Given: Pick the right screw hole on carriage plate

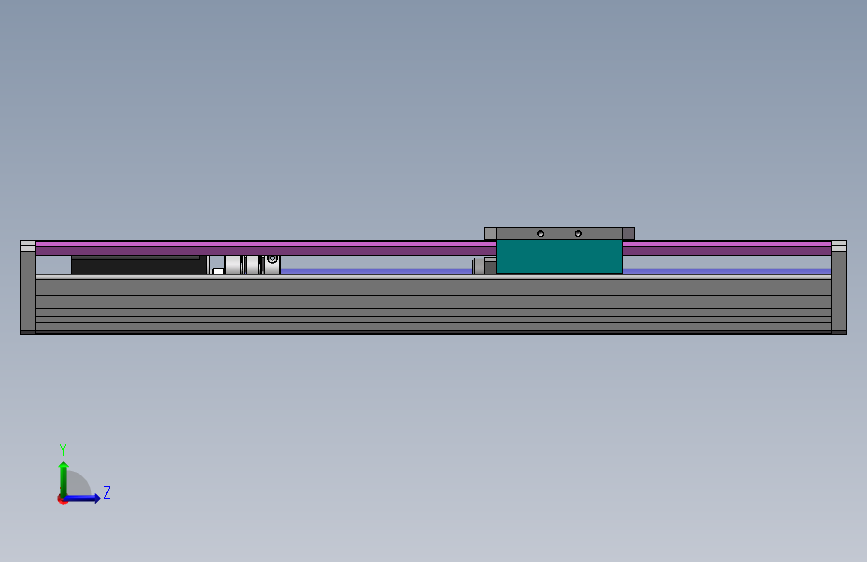Looking at the screenshot, I should point(578,233).
